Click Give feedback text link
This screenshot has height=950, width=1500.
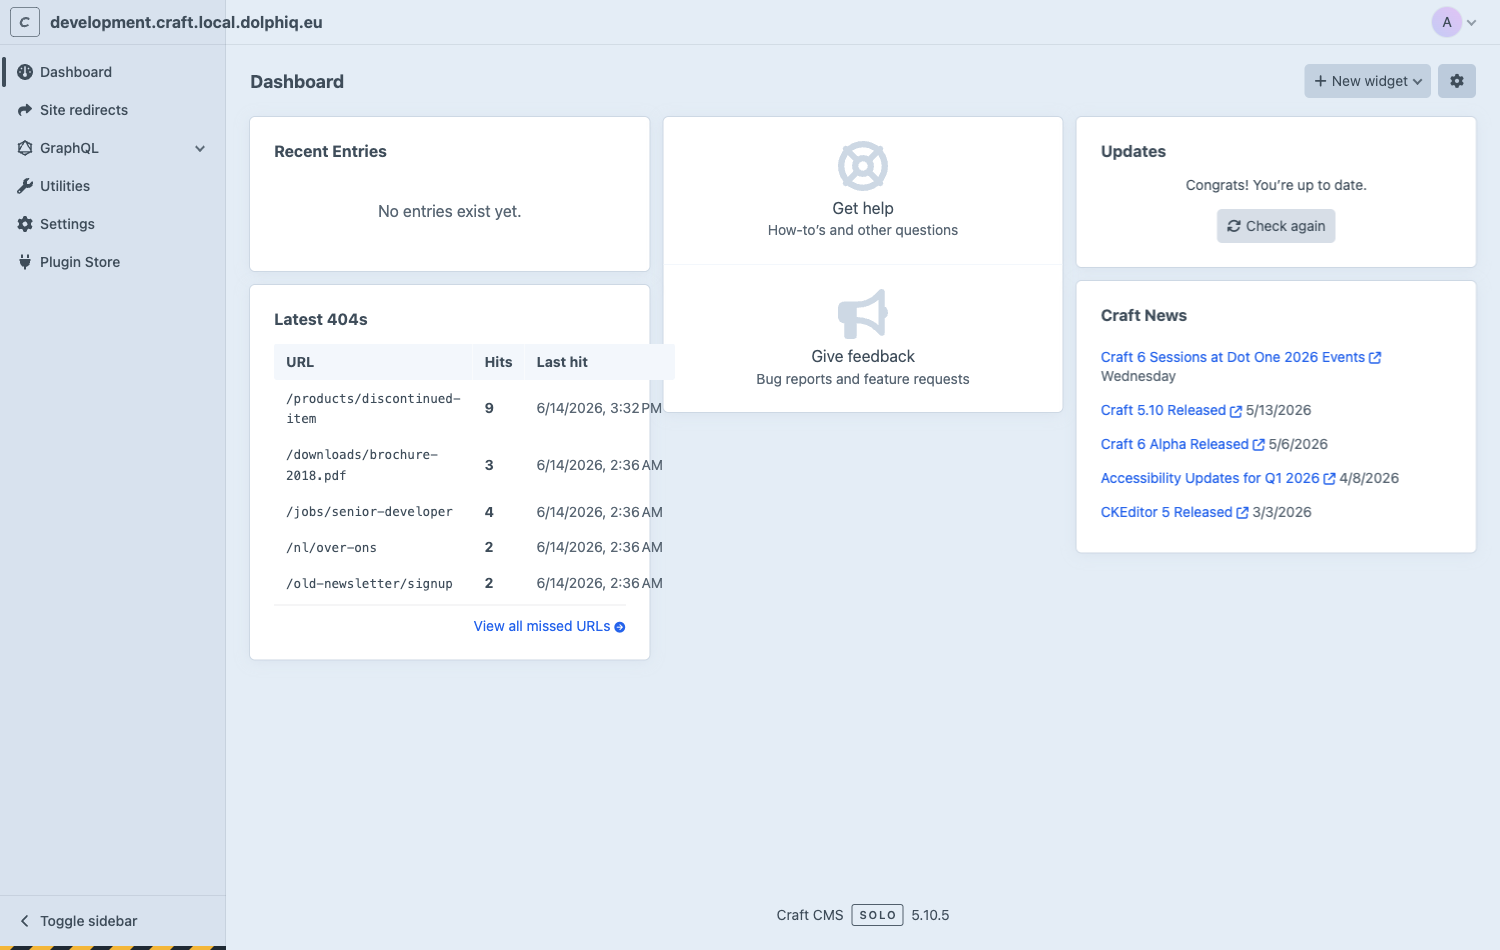coord(863,356)
